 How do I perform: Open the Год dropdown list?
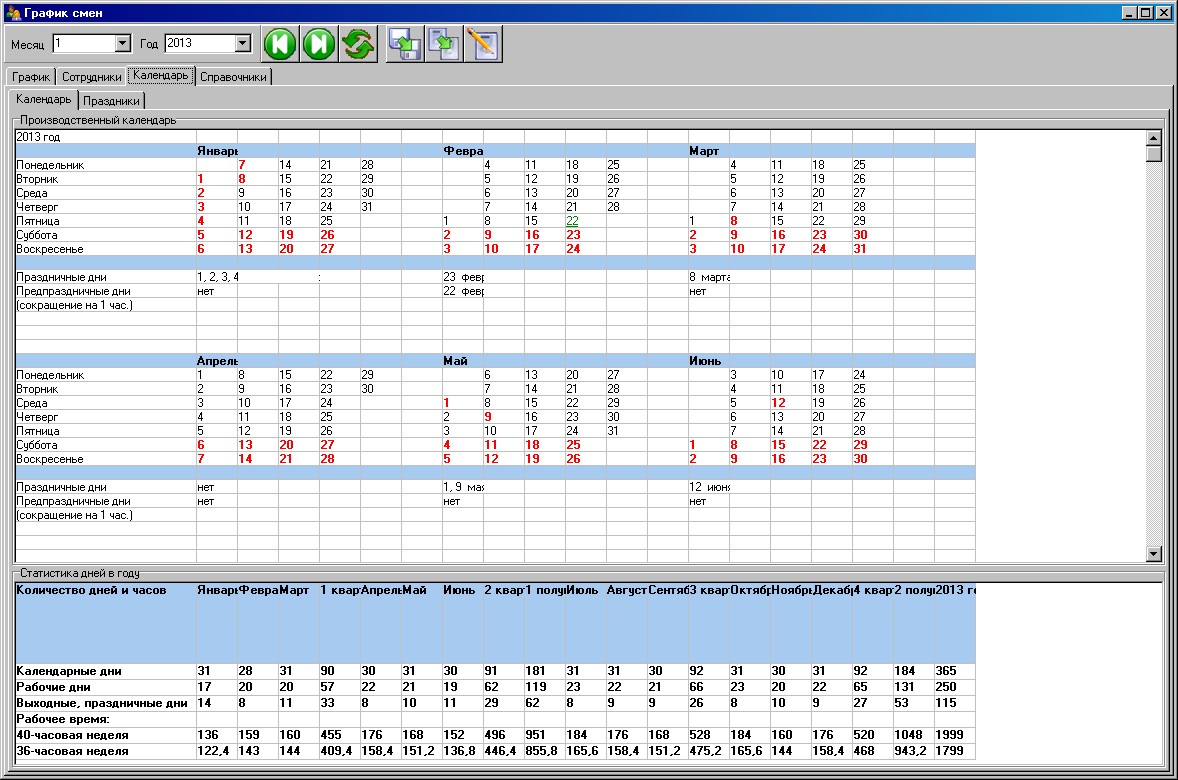click(242, 44)
